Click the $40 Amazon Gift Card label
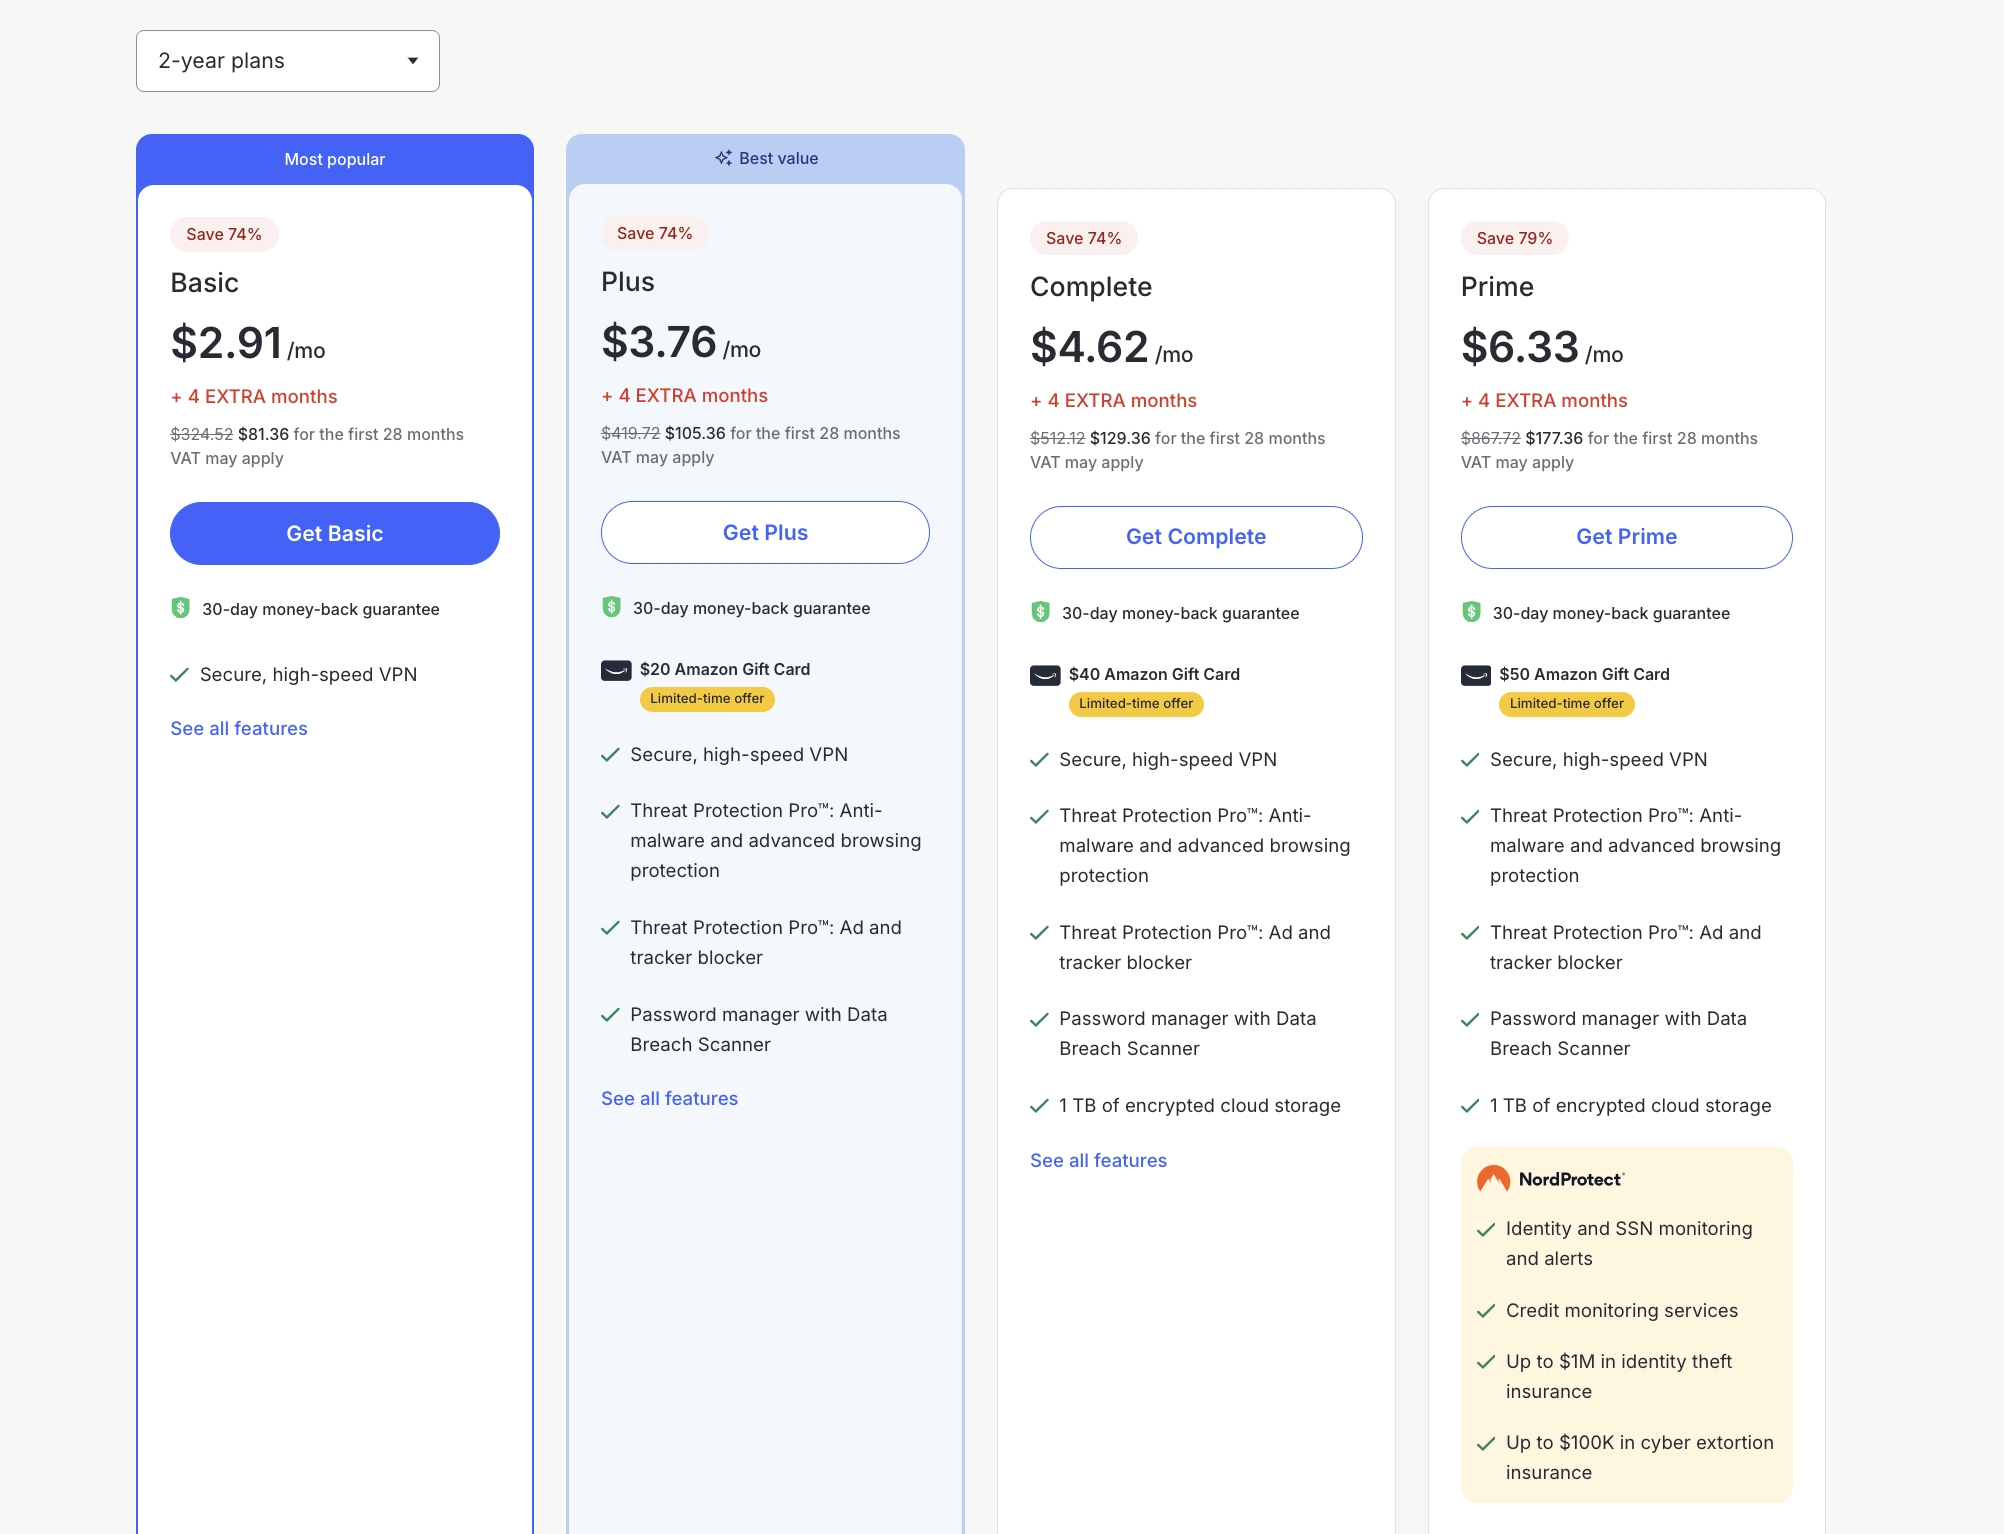 (x=1154, y=674)
